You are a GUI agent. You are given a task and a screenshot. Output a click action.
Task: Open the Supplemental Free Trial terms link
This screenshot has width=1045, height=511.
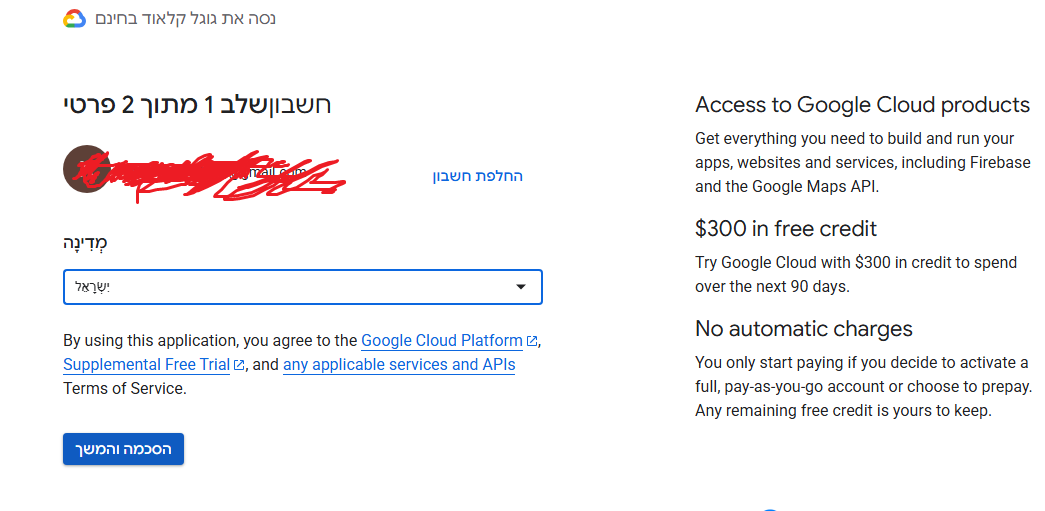tap(147, 365)
